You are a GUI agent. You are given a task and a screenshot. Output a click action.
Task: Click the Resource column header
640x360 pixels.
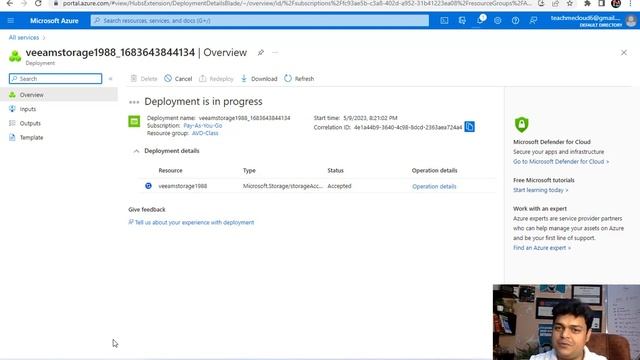(170, 171)
